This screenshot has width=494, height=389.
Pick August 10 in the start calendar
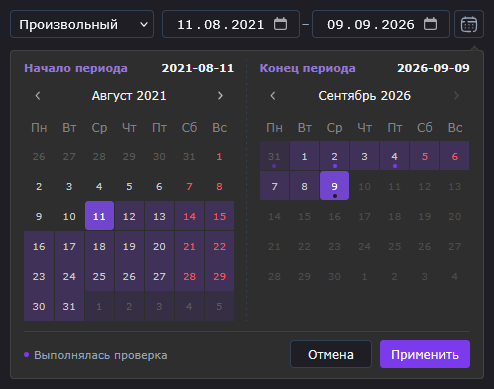(69, 216)
